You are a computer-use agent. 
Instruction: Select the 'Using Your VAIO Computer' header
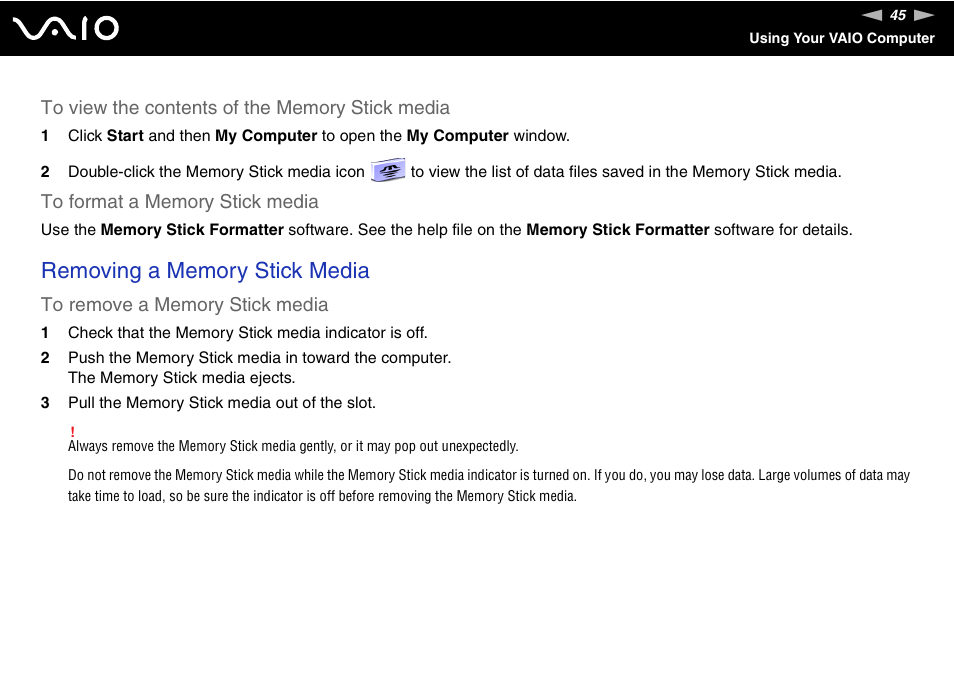point(841,38)
